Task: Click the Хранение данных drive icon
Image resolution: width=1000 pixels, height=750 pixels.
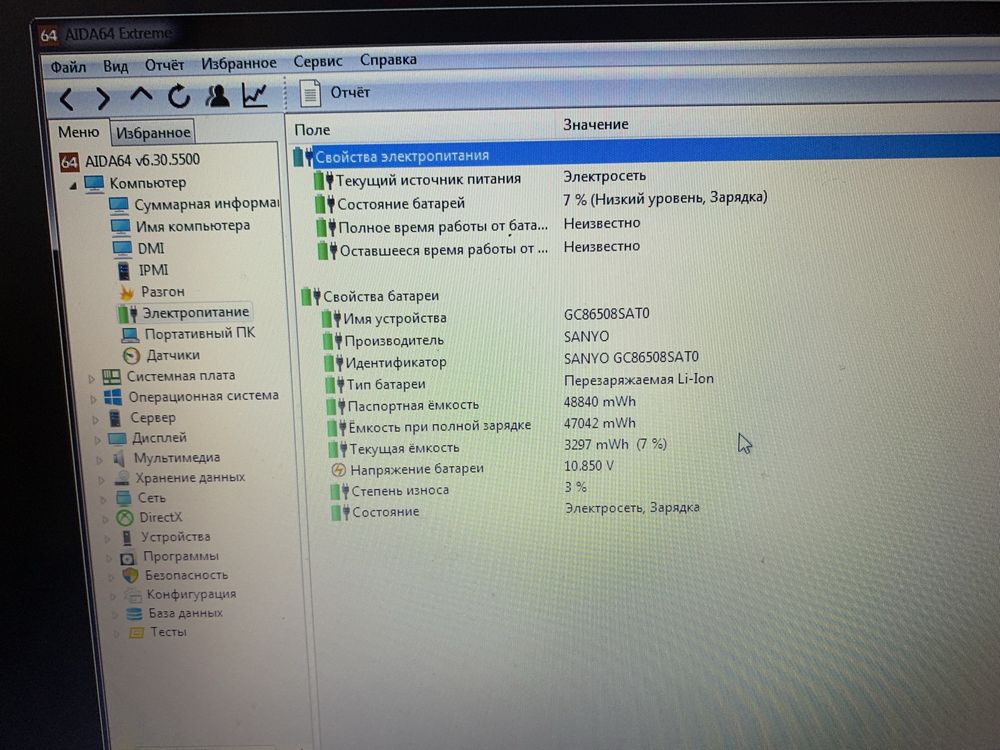Action: pyautogui.click(x=122, y=478)
